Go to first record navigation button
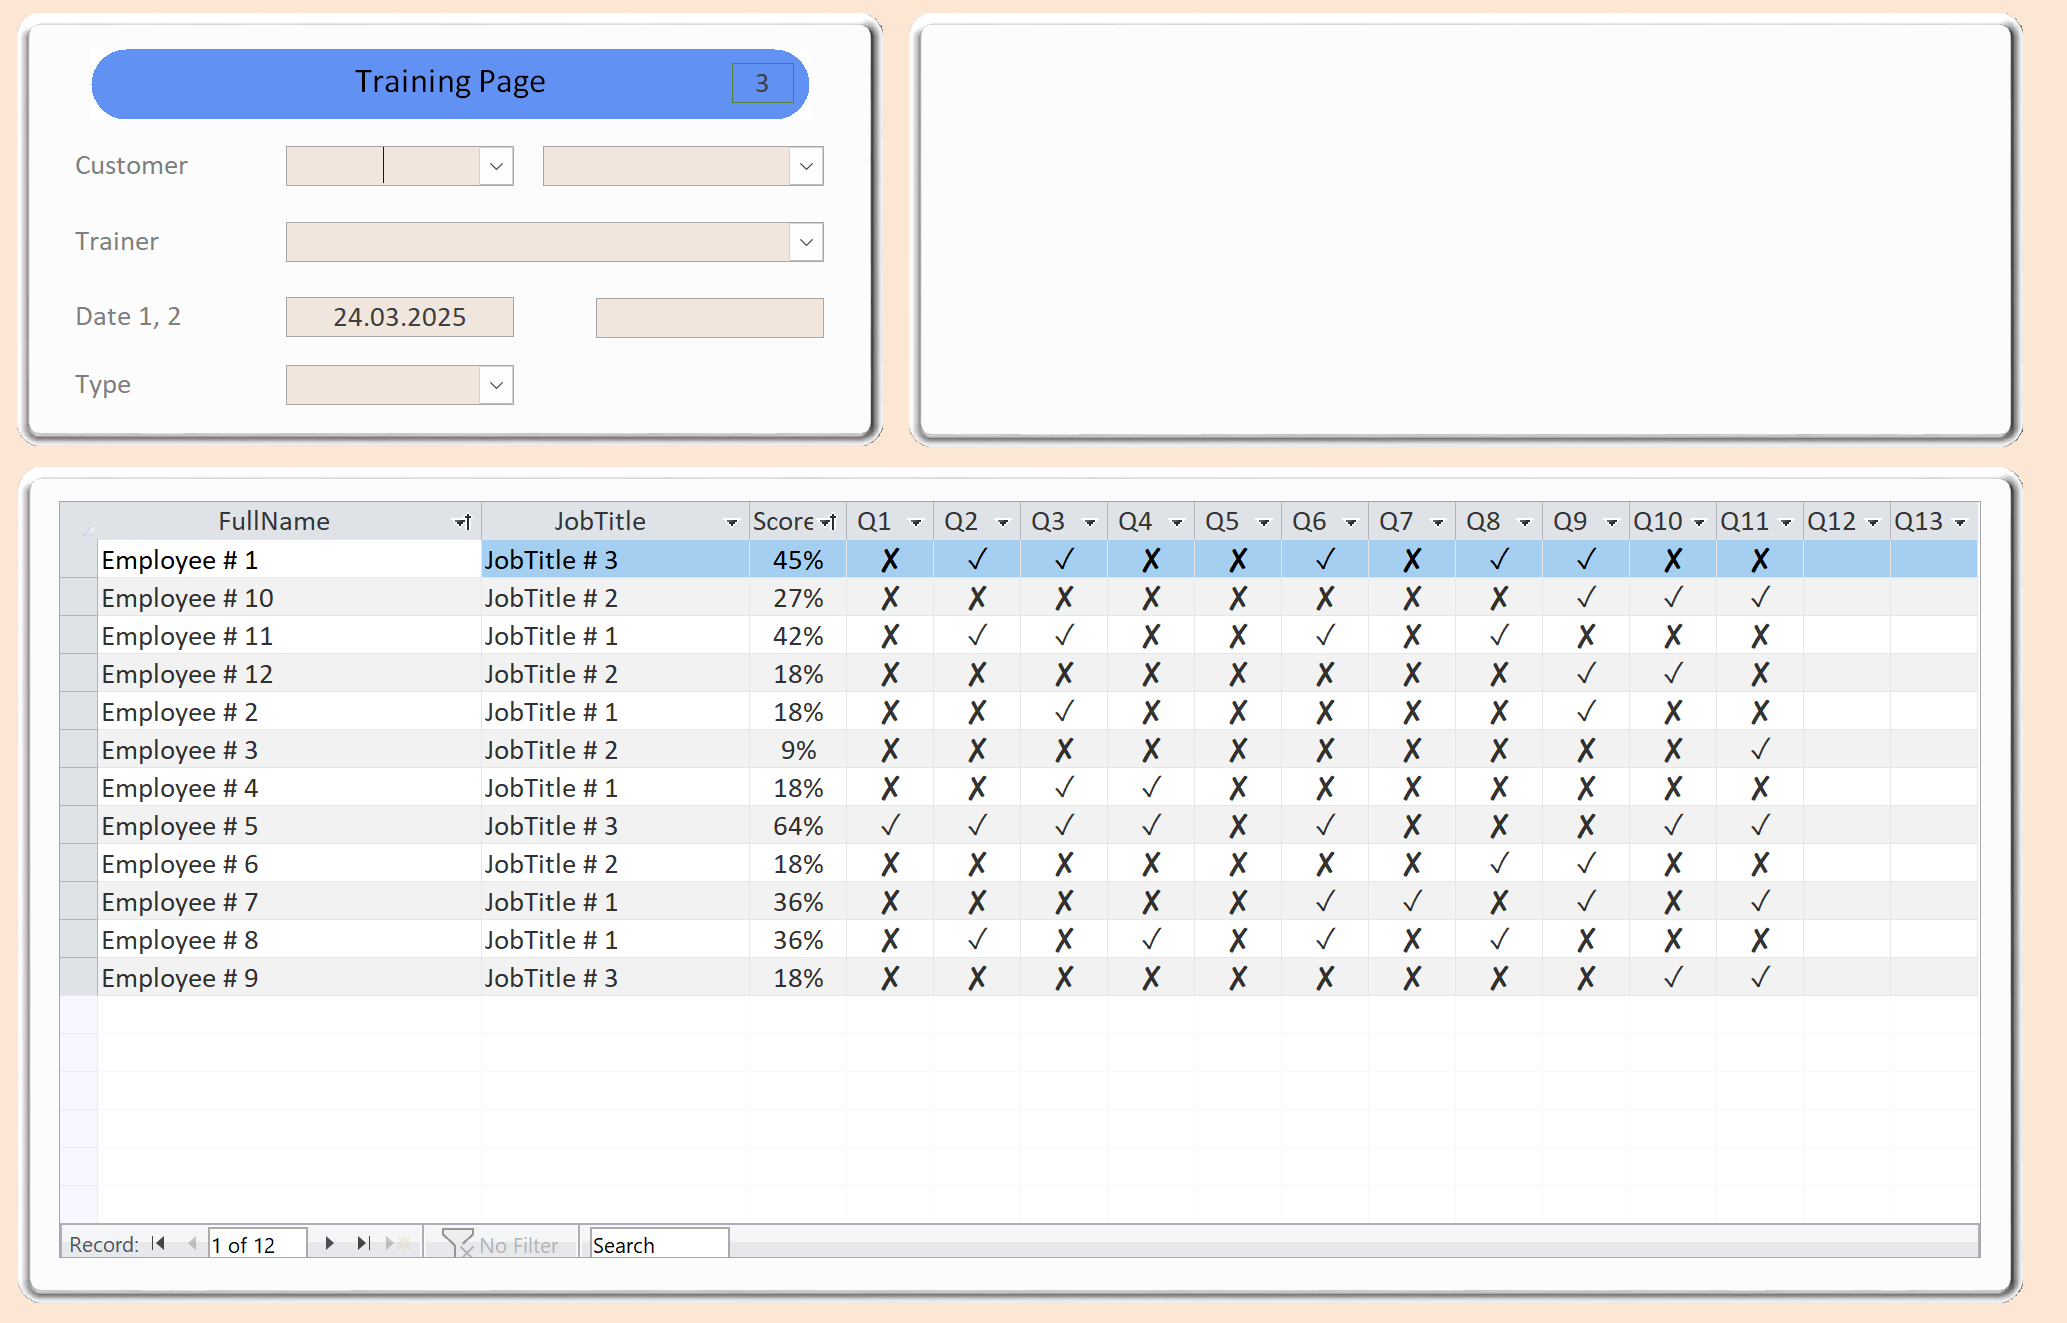Image resolution: width=2067 pixels, height=1323 pixels. click(x=158, y=1243)
